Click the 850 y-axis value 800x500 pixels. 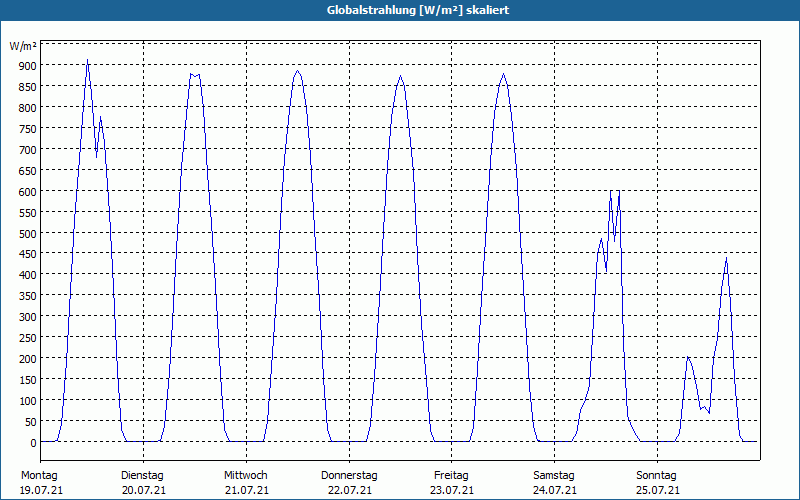coord(28,87)
